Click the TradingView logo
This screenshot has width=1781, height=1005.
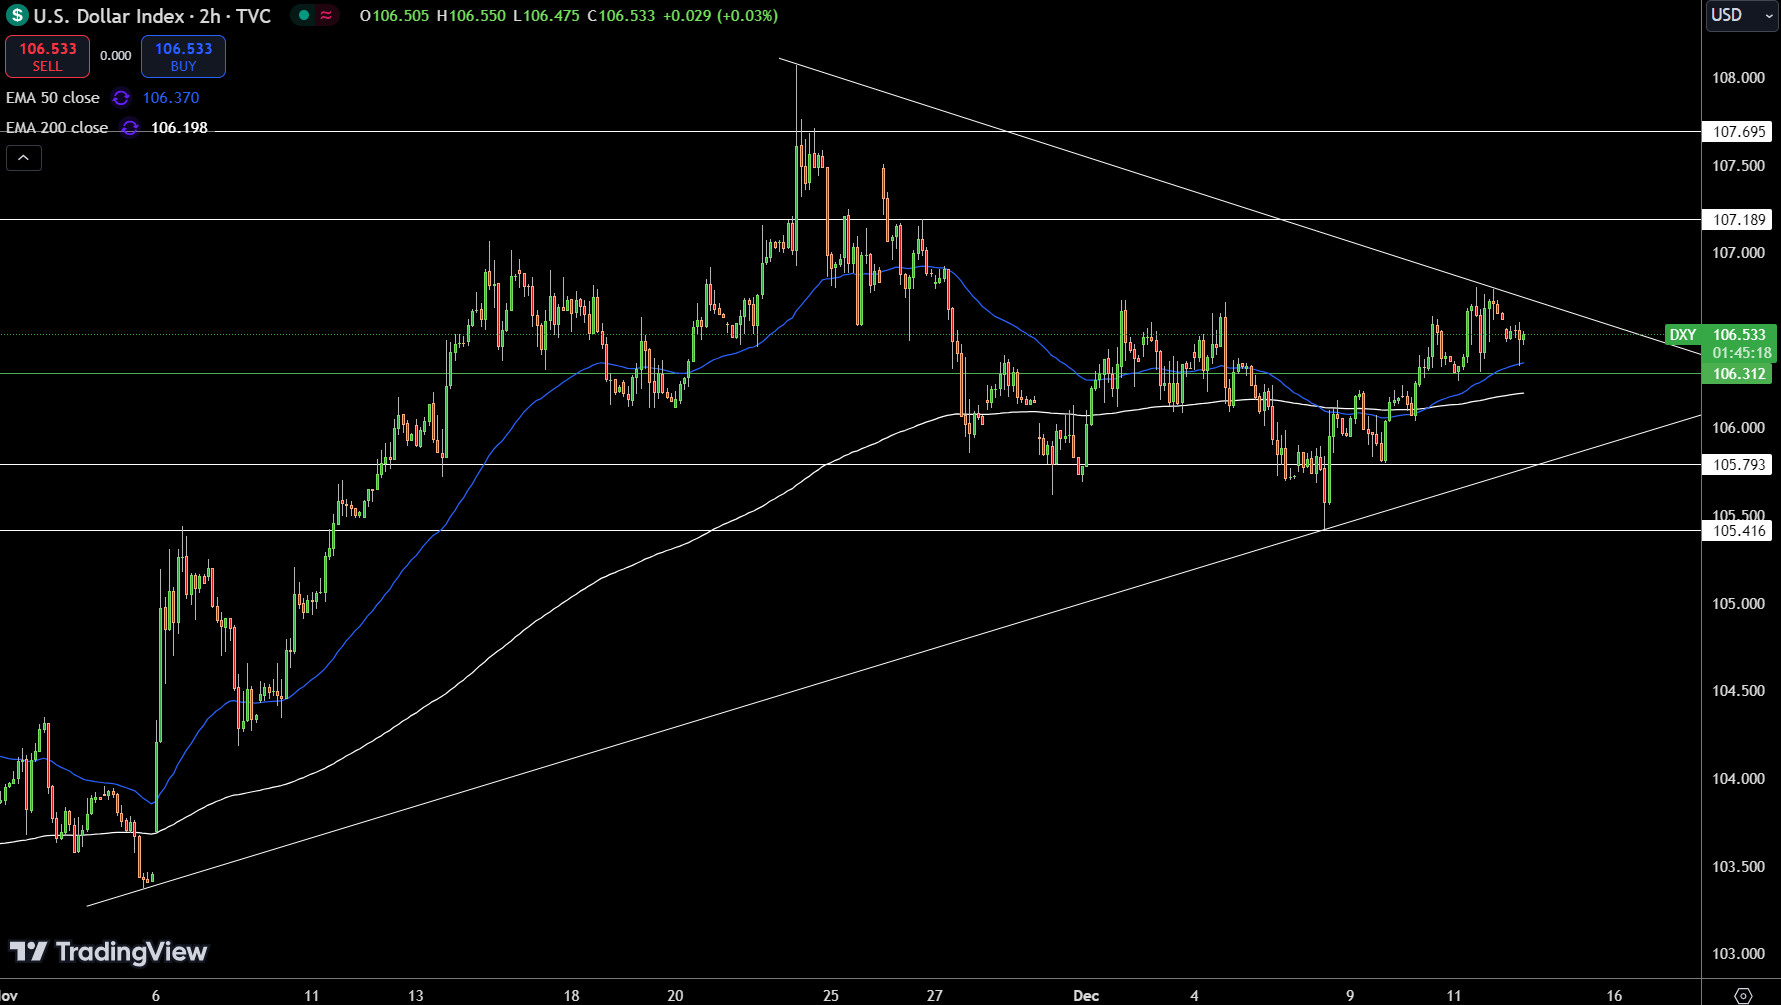pyautogui.click(x=108, y=951)
